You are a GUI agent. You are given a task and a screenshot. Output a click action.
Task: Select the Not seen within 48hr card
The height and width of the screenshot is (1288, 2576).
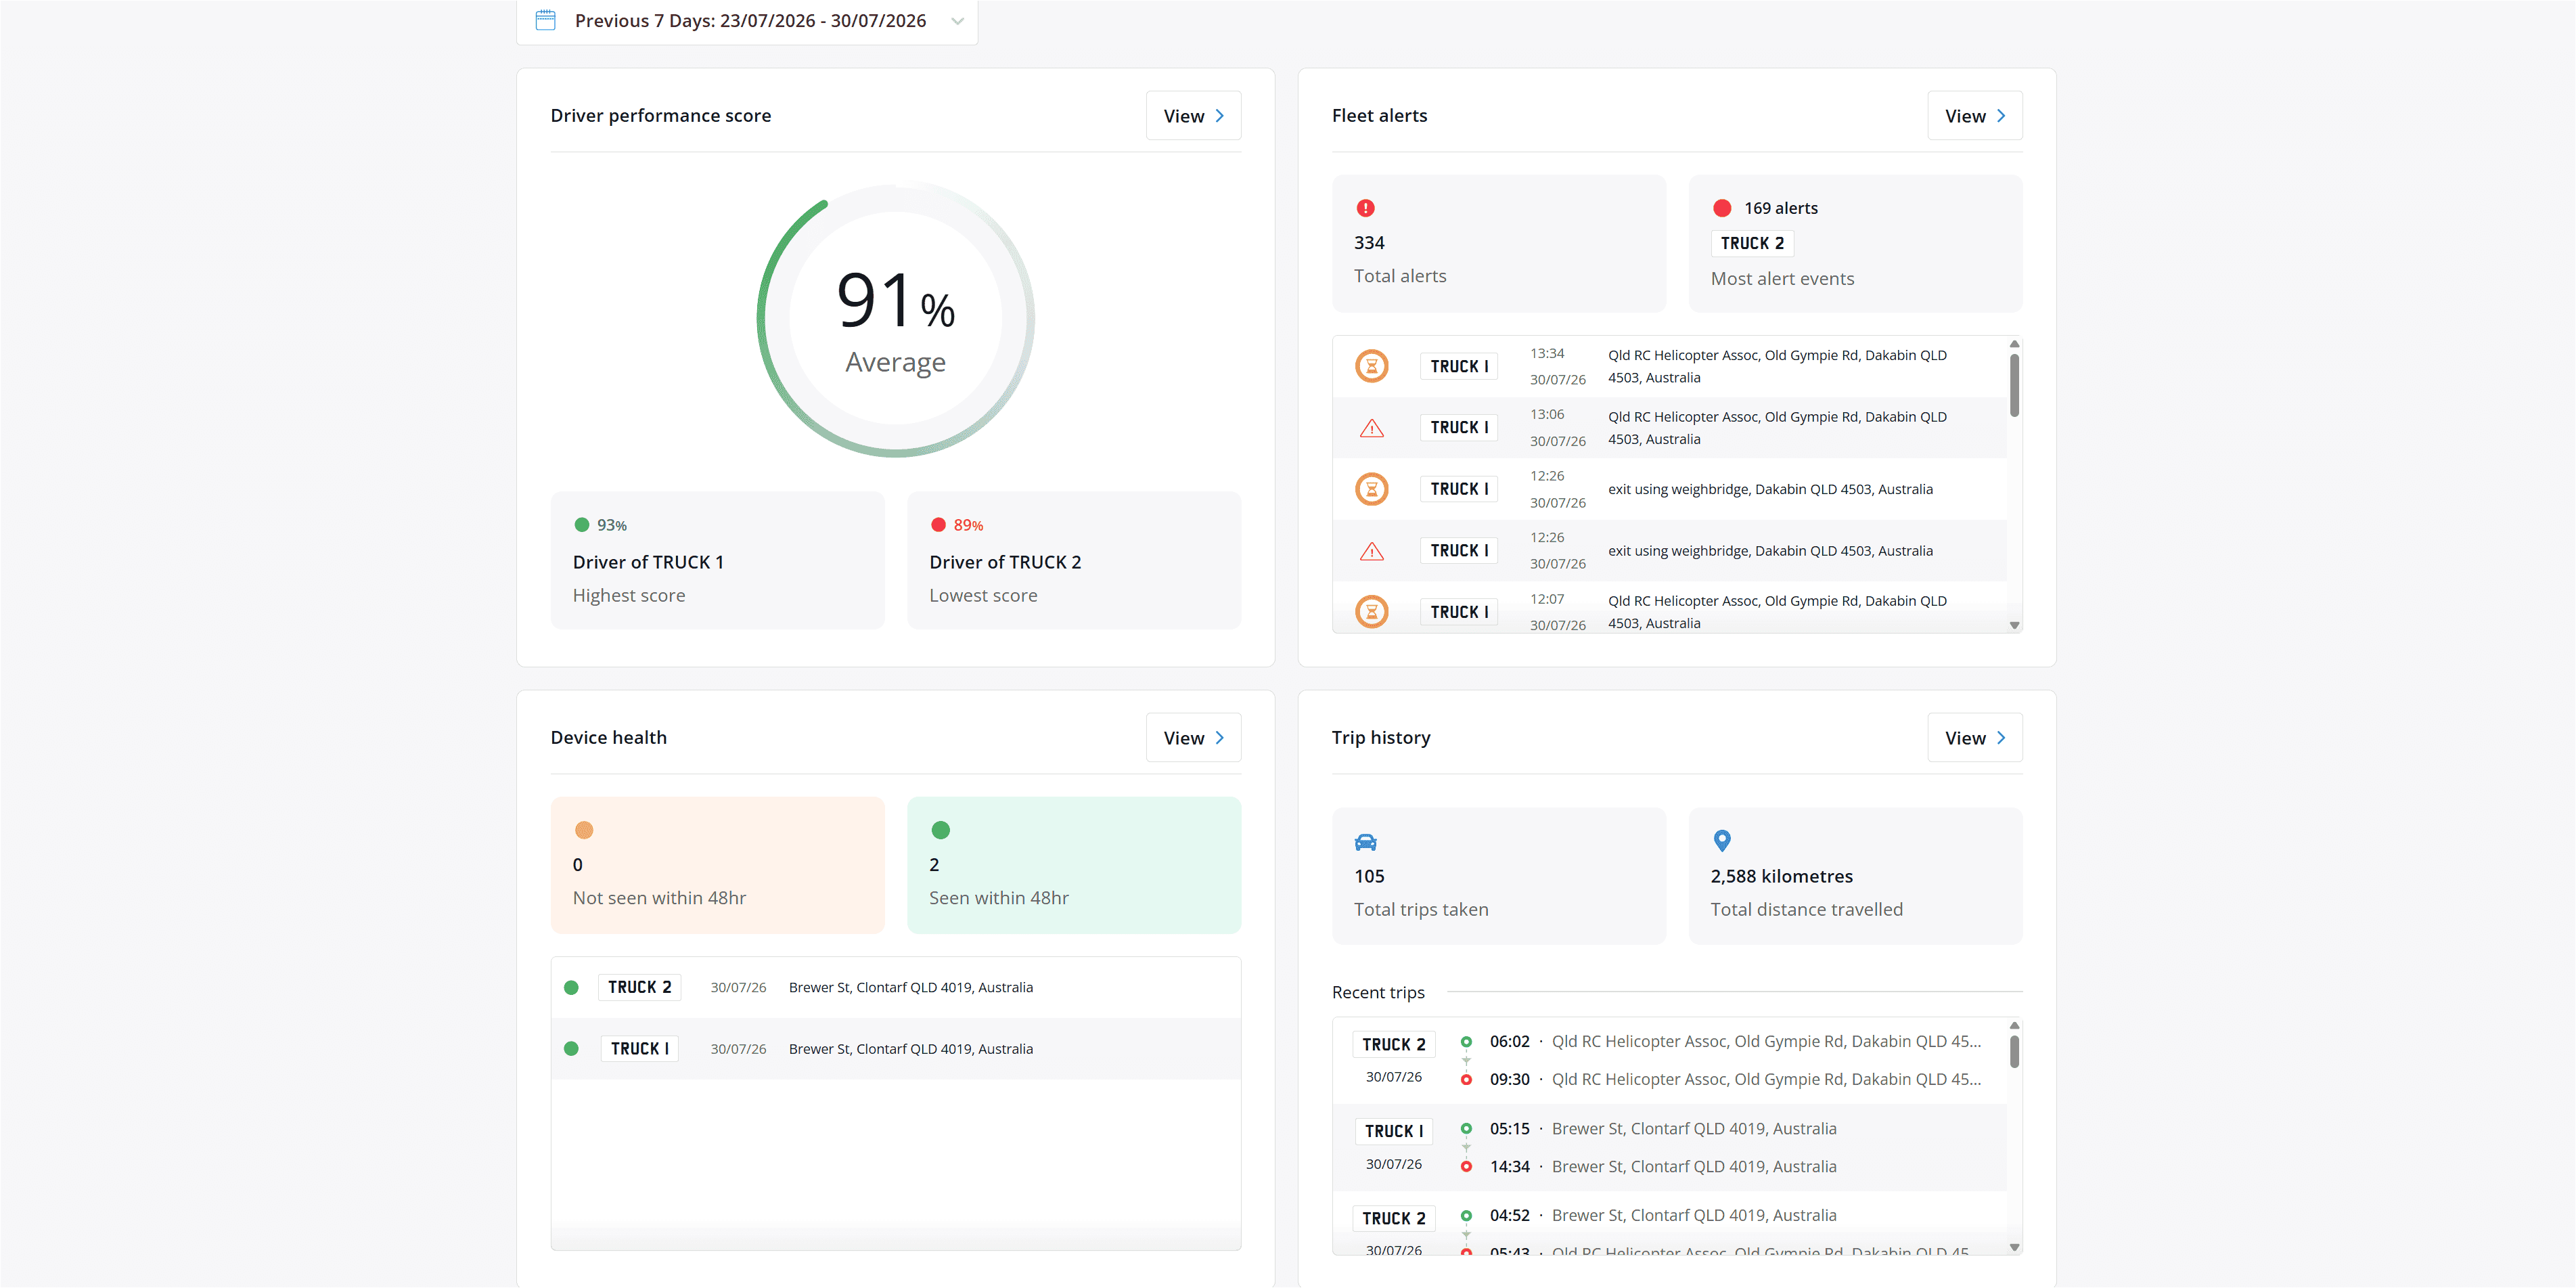(717, 865)
